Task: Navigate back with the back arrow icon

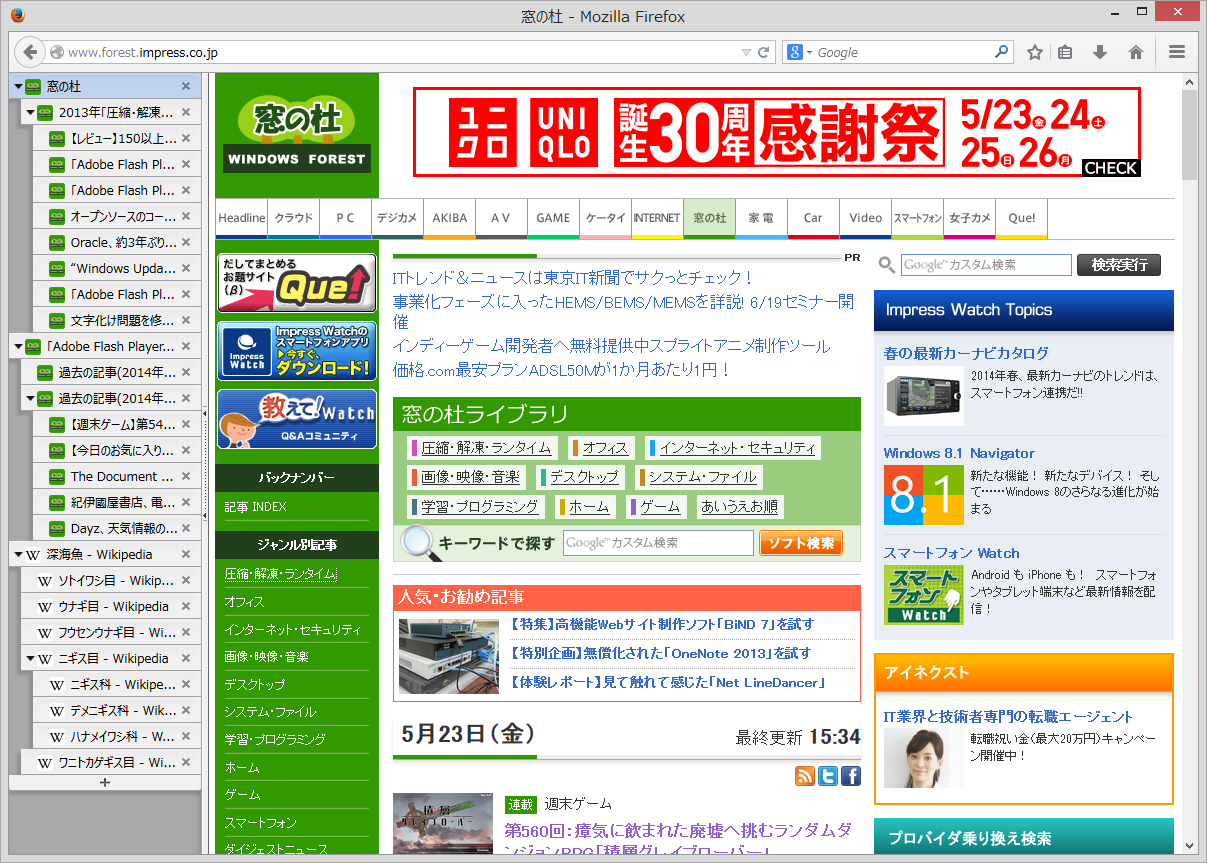Action: tap(30, 52)
